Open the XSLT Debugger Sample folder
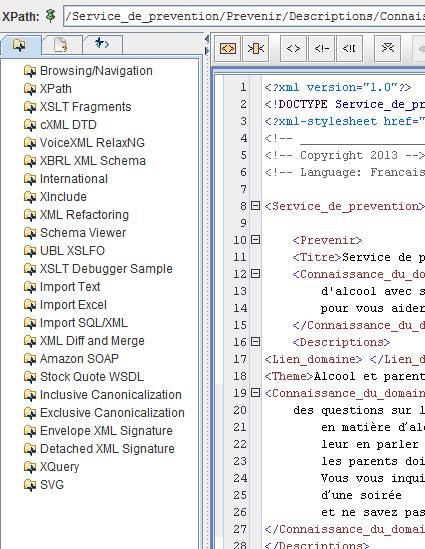Viewport: 425px width, 549px height. 98,269
